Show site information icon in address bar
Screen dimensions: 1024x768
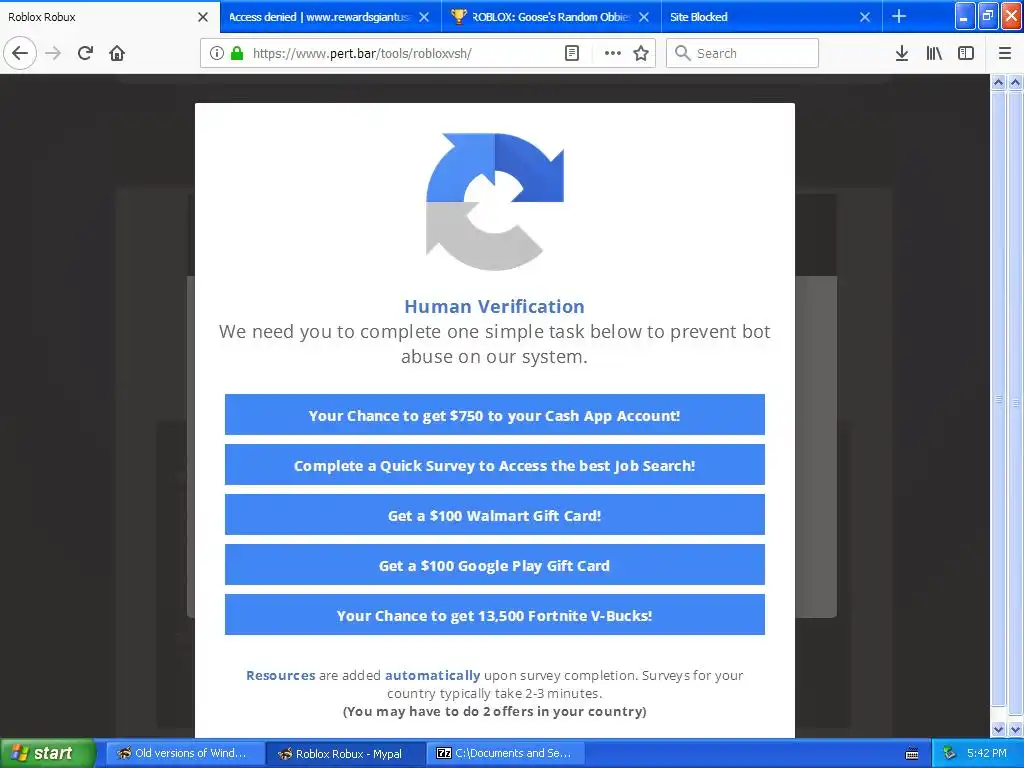click(217, 54)
